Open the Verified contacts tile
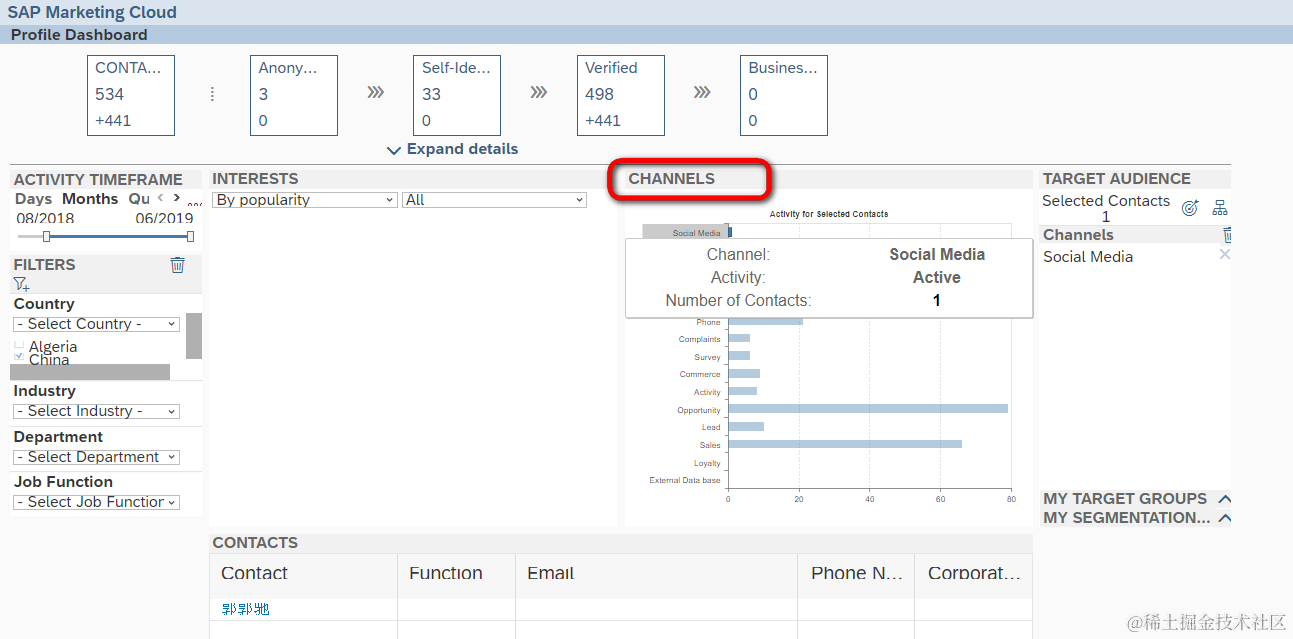 coord(621,95)
